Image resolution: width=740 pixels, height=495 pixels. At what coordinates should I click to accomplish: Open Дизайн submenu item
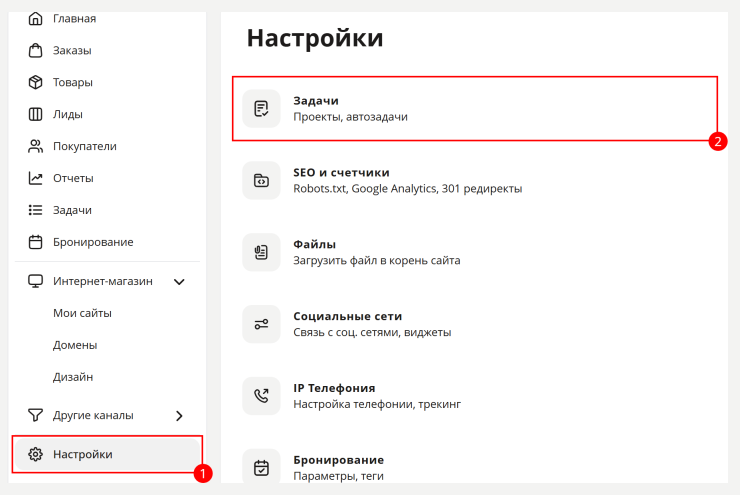73,377
